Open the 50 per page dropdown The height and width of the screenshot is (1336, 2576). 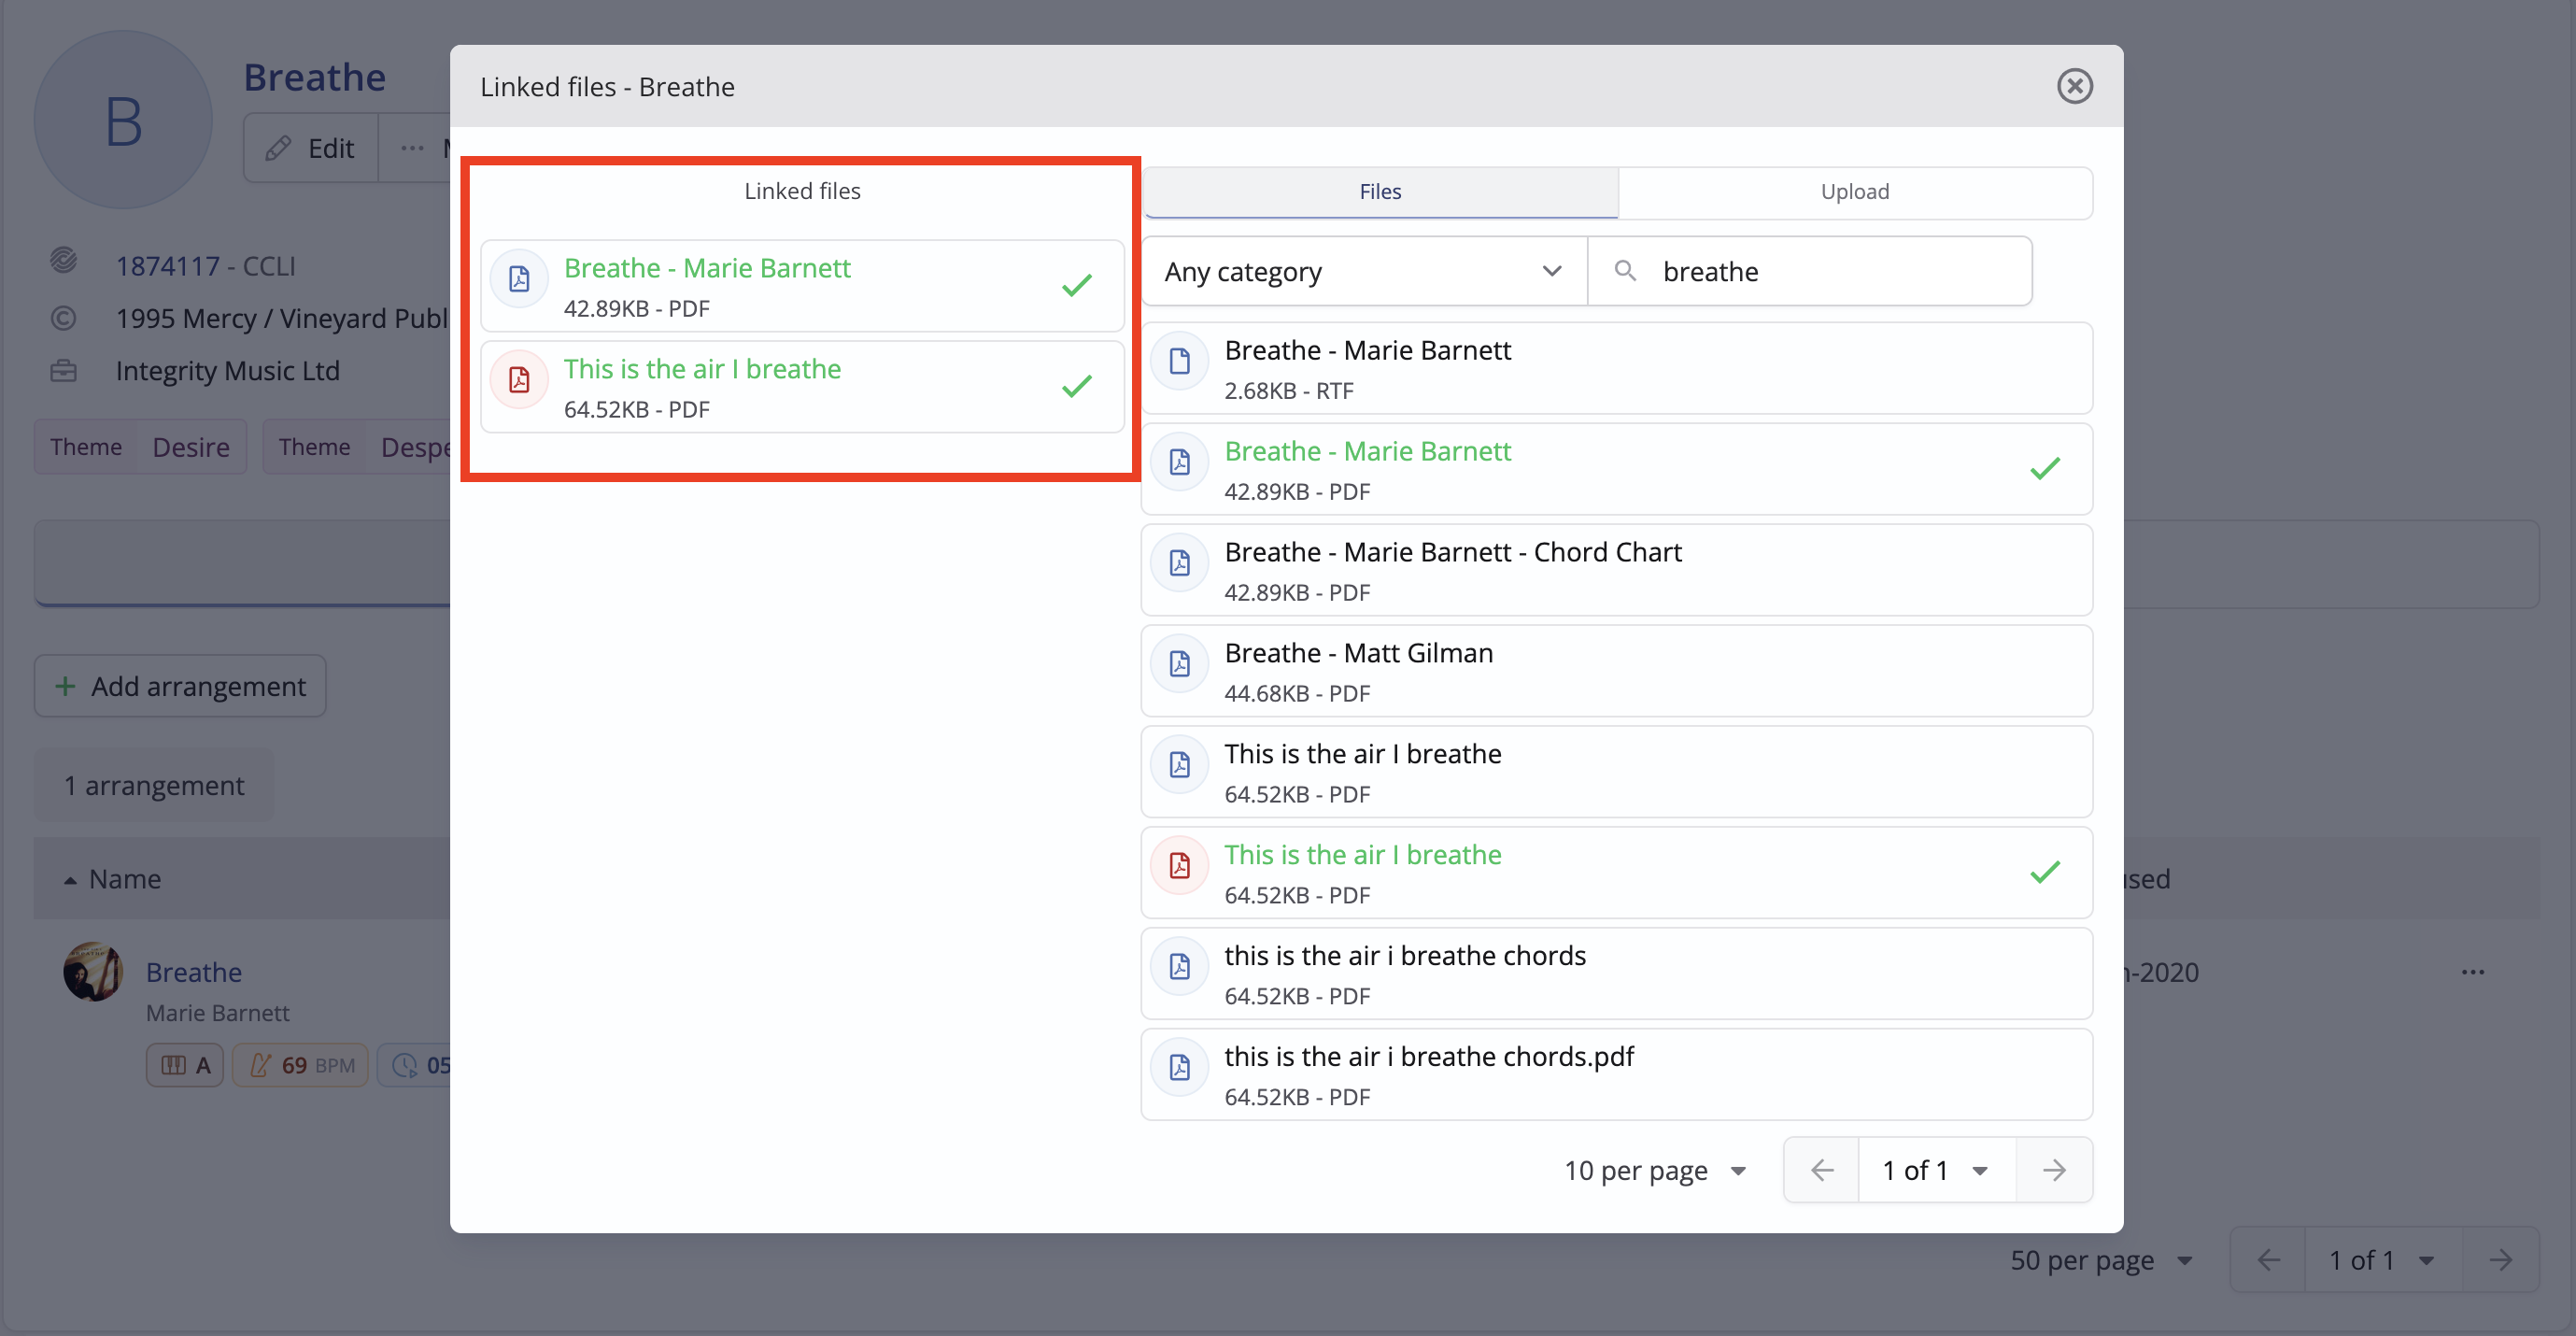coord(2101,1260)
